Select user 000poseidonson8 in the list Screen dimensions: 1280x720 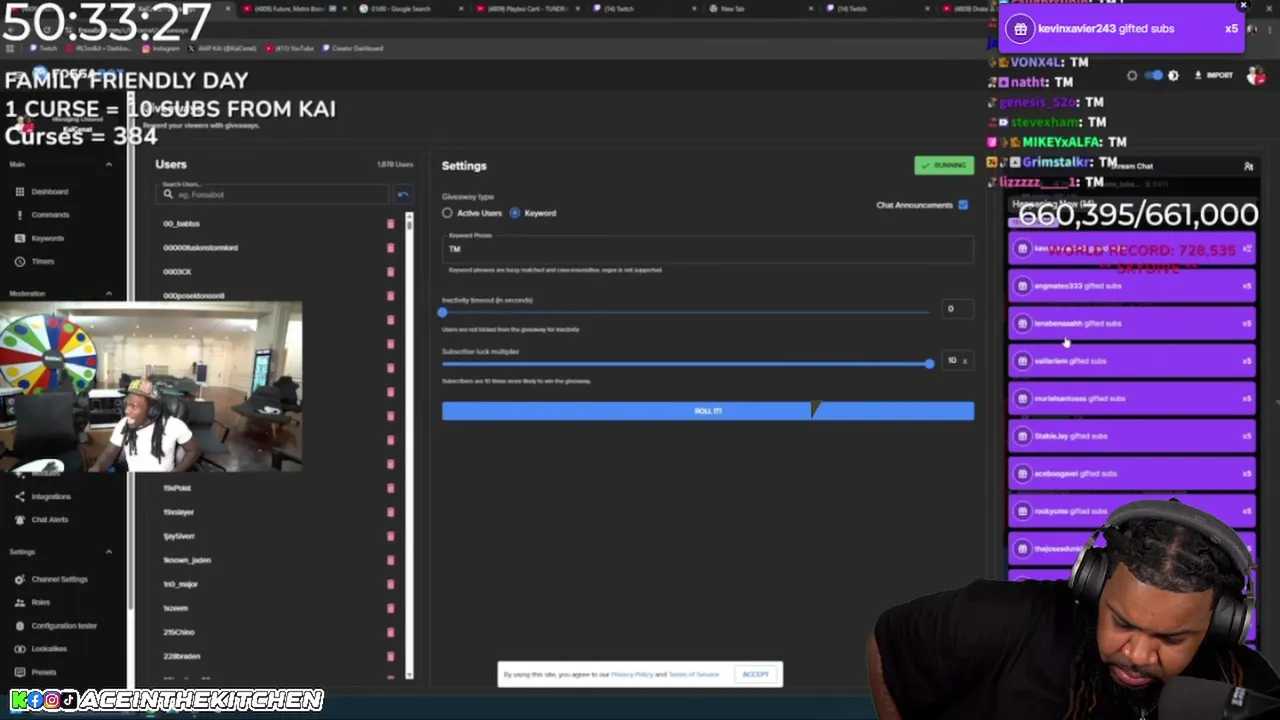tap(194, 296)
